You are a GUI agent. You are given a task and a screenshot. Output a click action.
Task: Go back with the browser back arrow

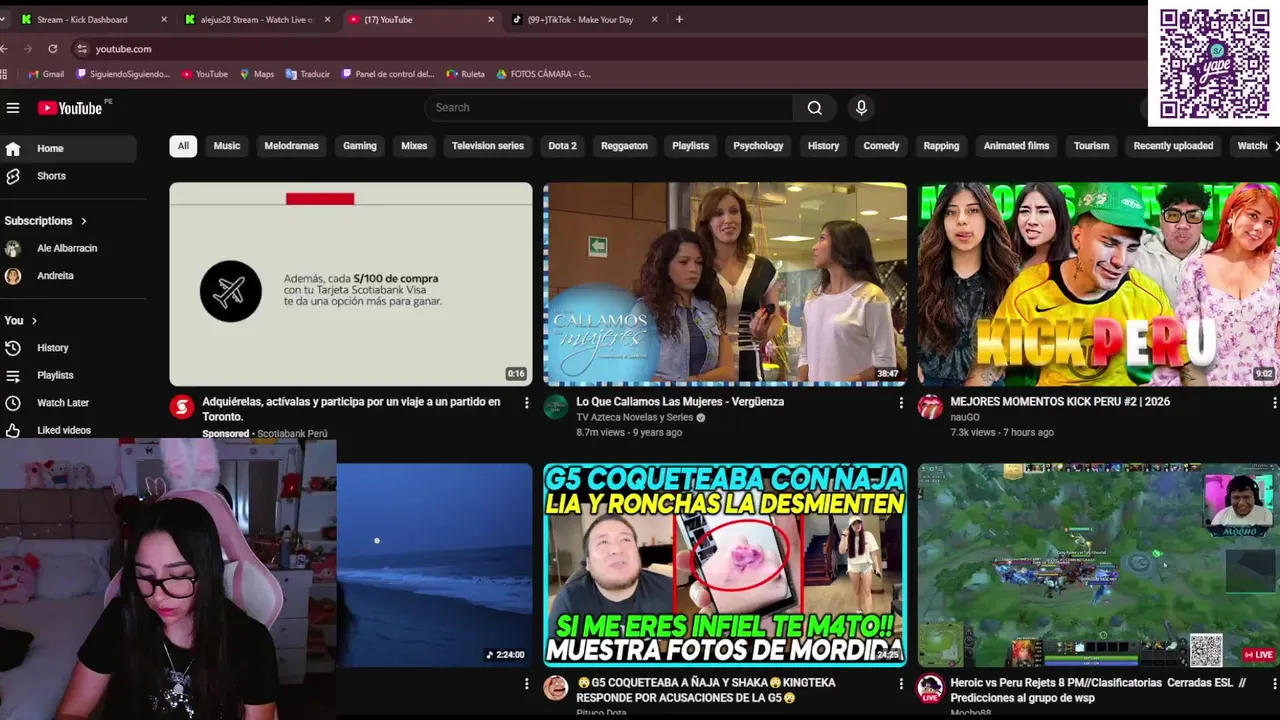click(5, 49)
